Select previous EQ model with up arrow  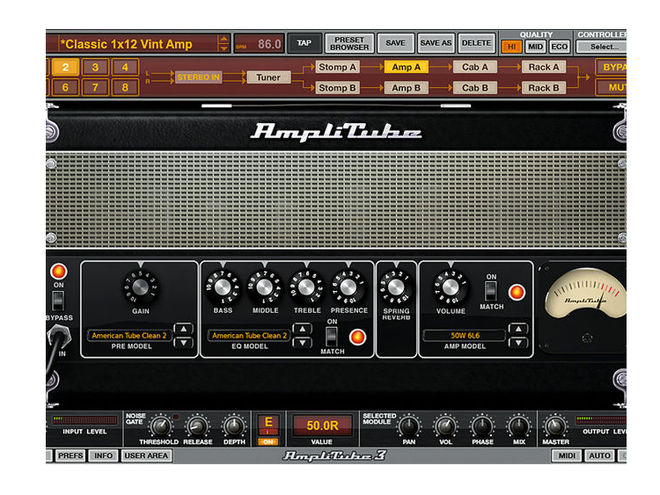[x=303, y=329]
